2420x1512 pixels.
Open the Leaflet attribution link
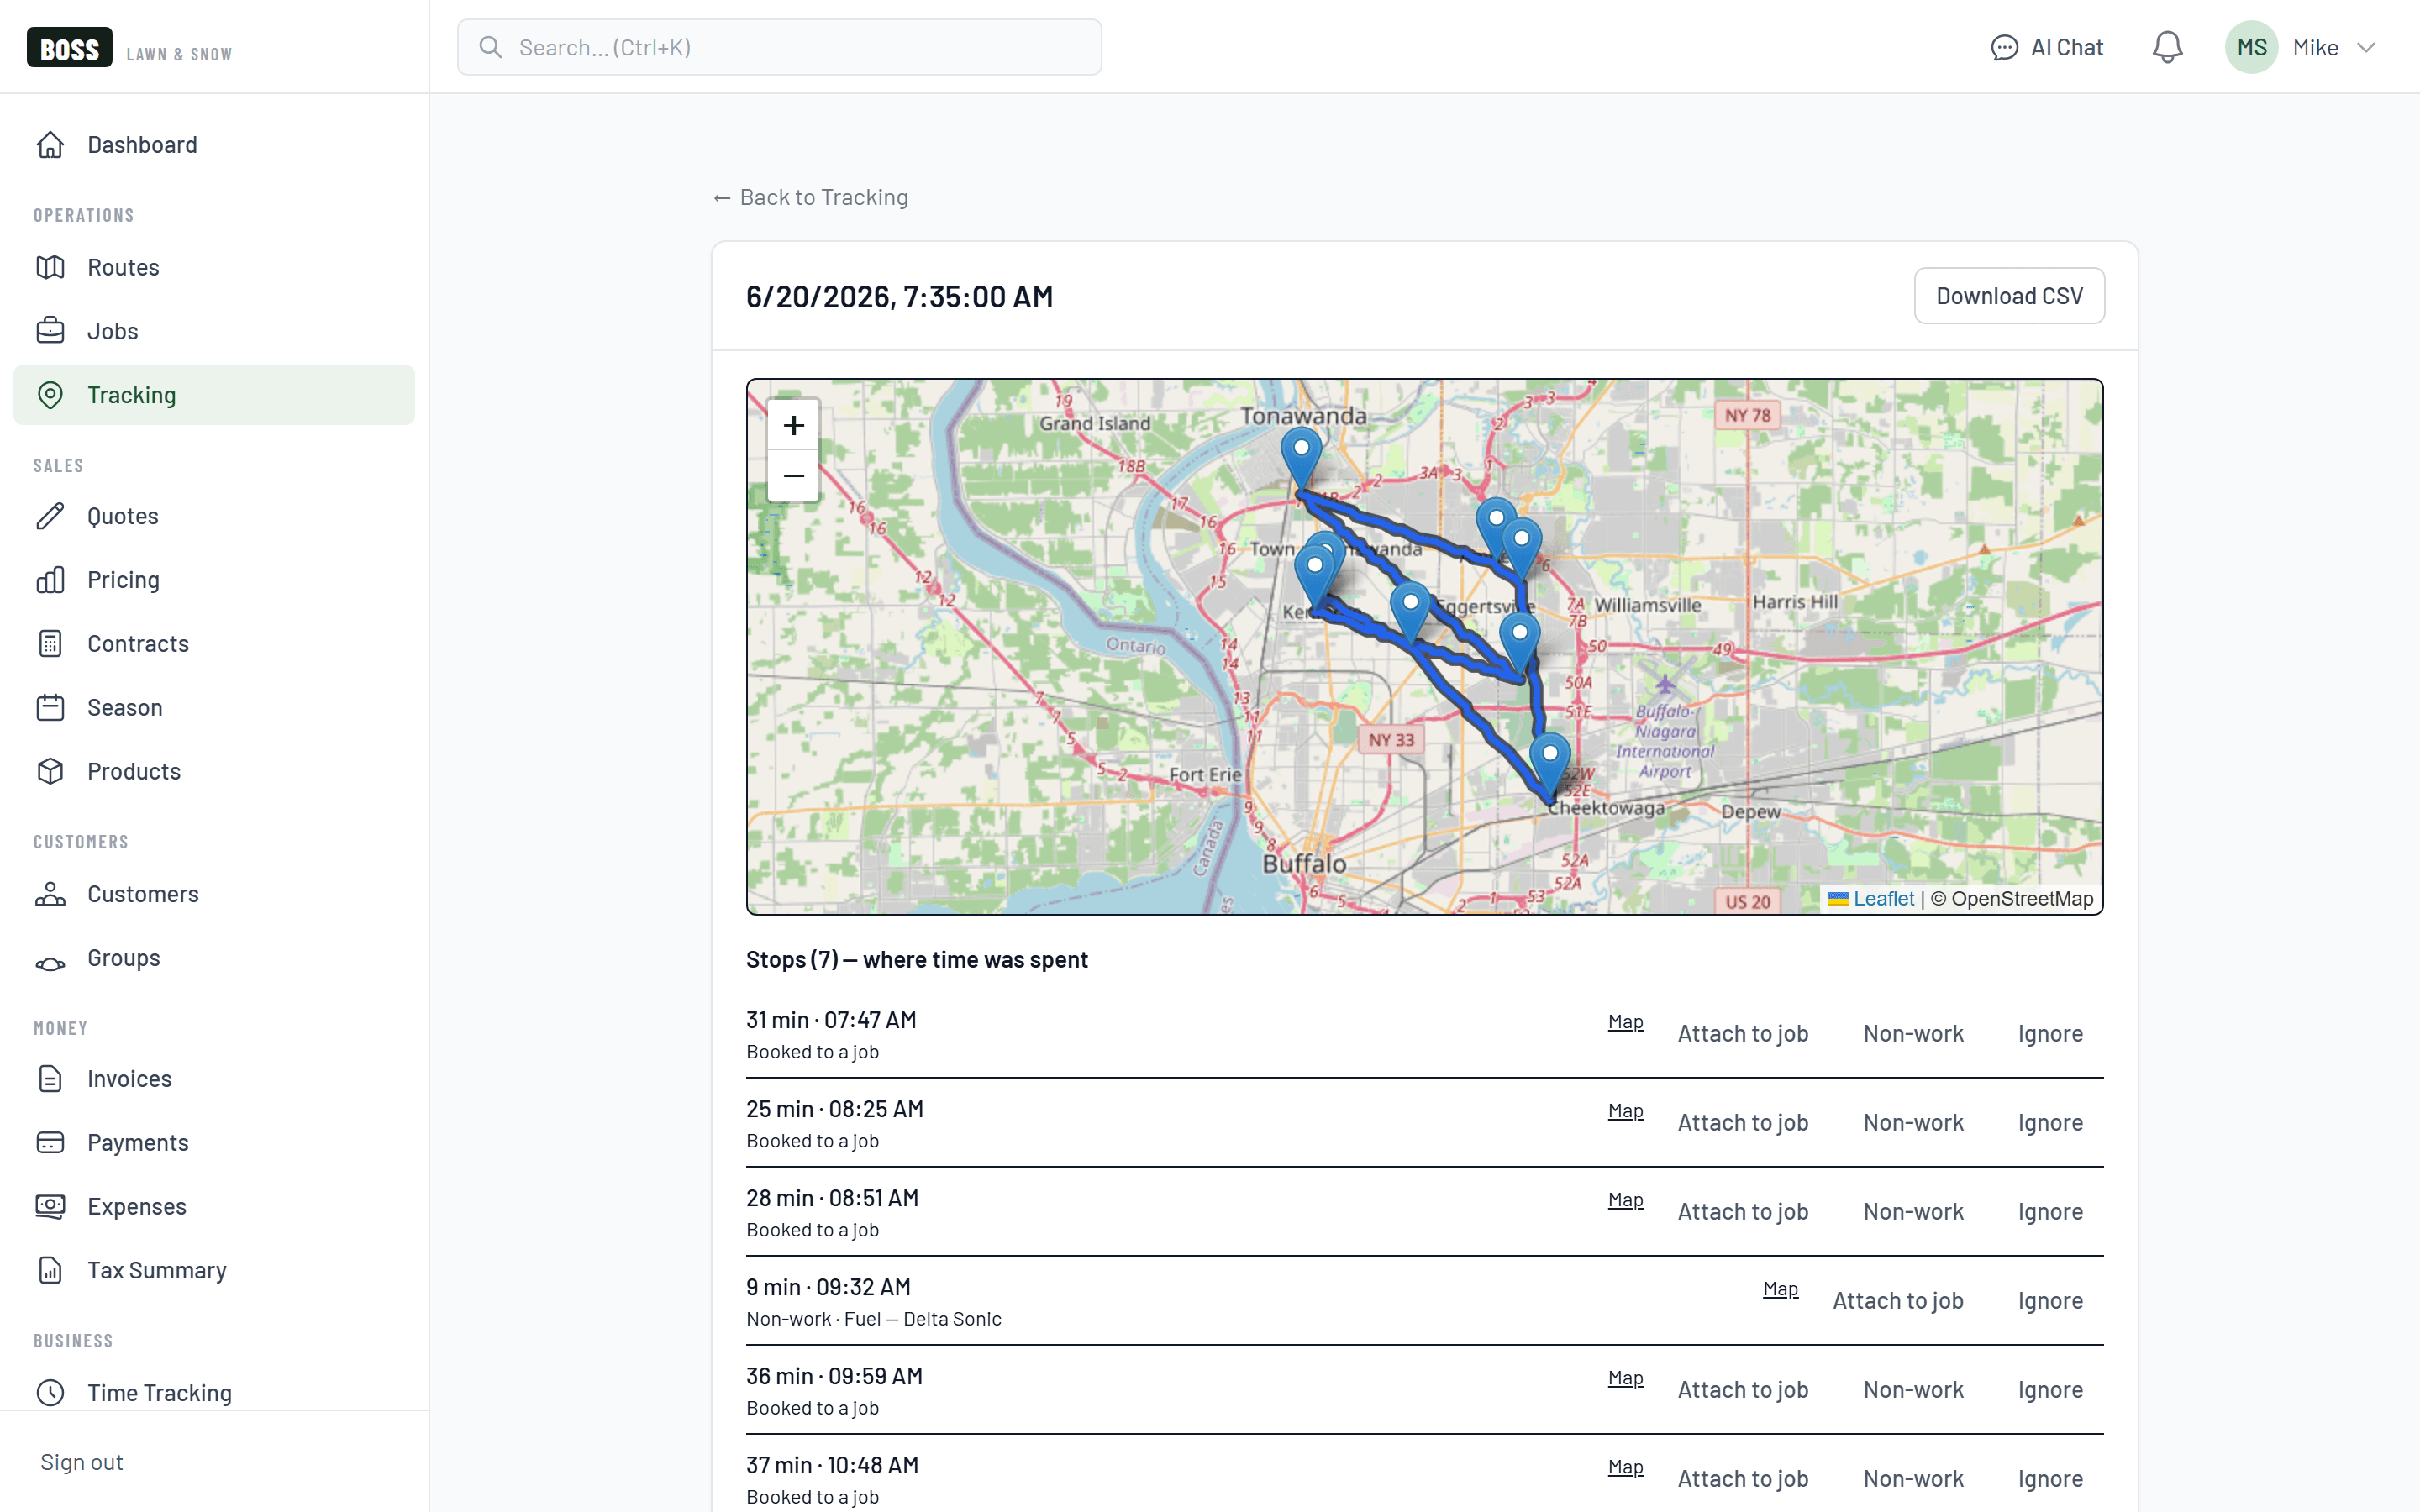(1883, 899)
